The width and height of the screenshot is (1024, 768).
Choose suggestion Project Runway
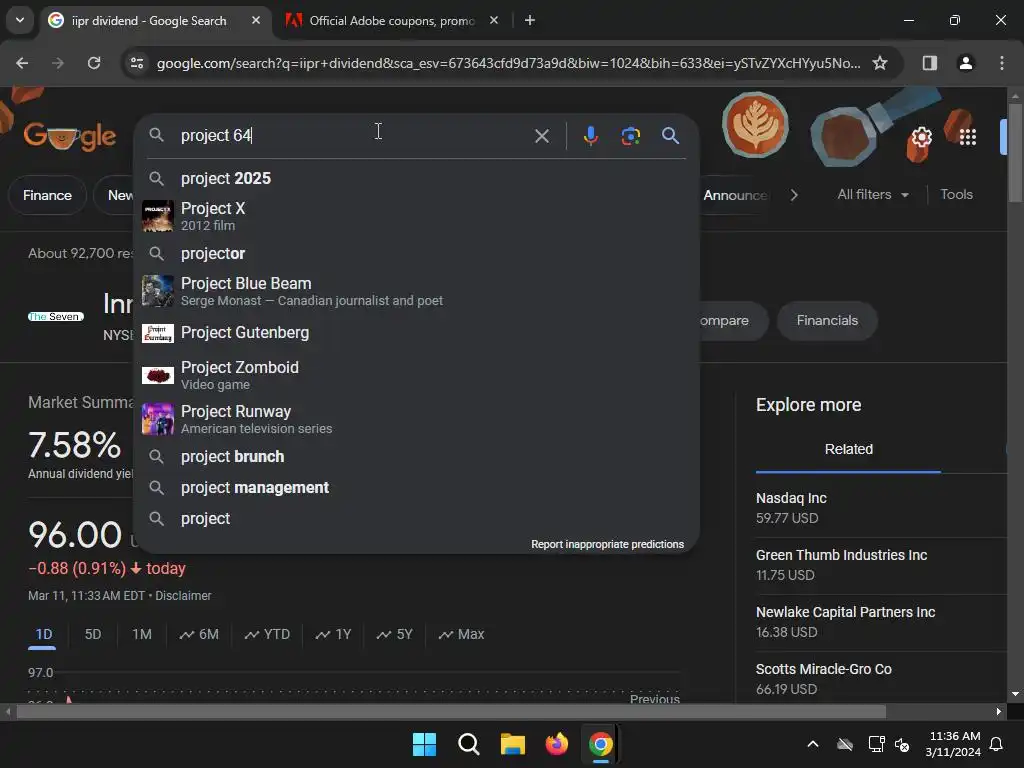click(416, 419)
